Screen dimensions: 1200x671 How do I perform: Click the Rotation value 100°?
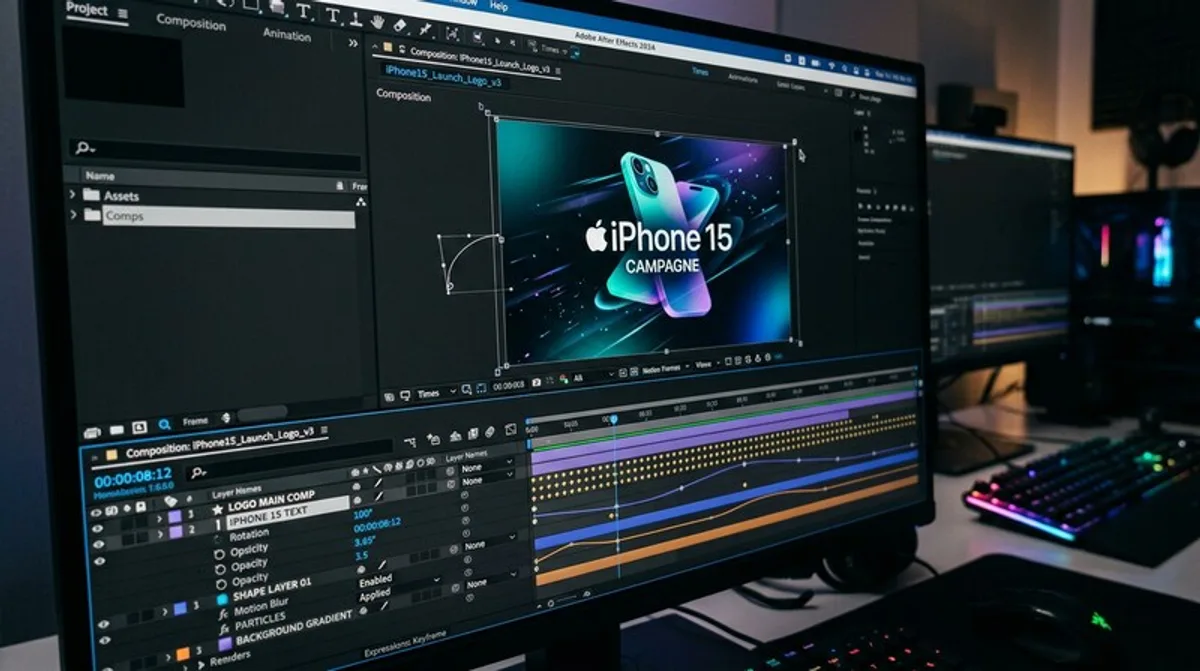click(x=363, y=514)
